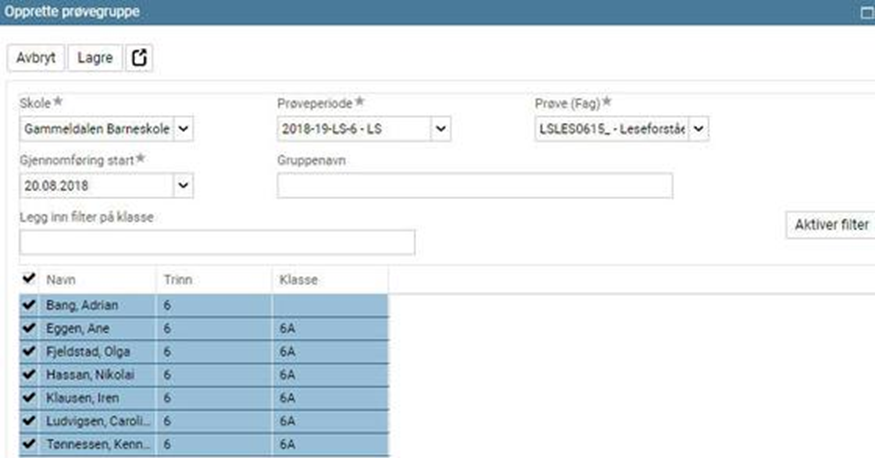The image size is (875, 458).
Task: Expand the Prøveperiode dropdown
Action: [442, 129]
